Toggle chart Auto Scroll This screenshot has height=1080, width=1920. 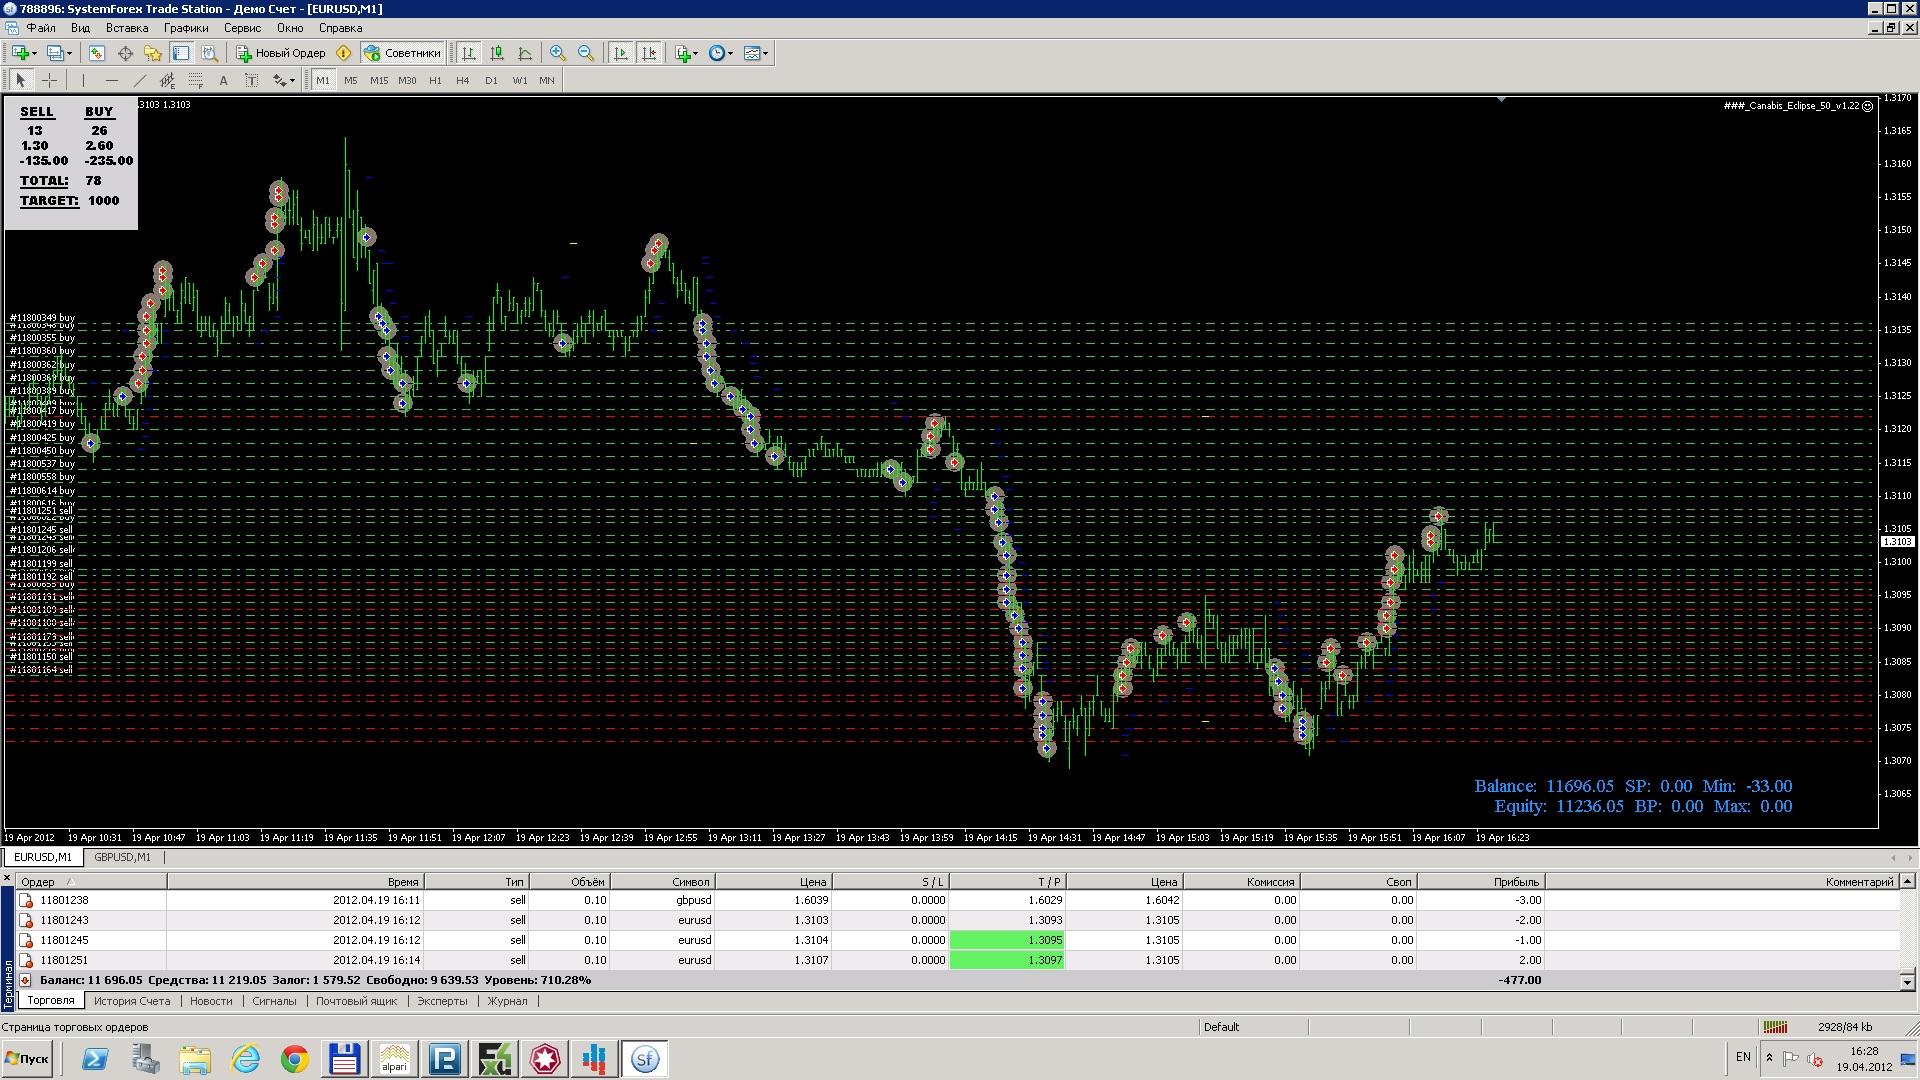point(621,53)
